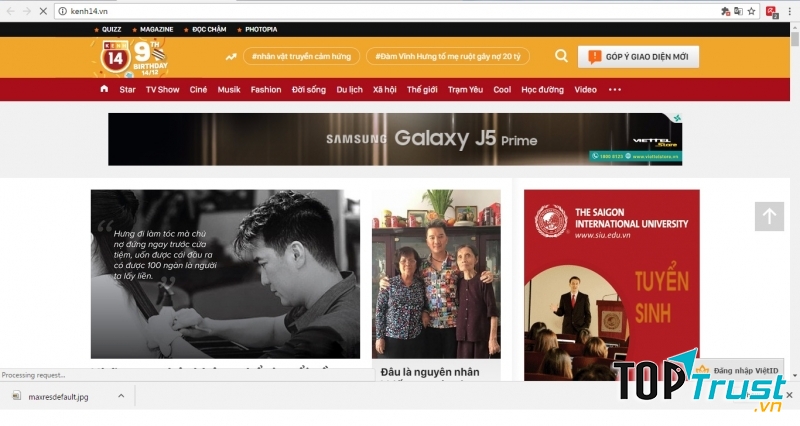Viewport: 800px width, 426px height.
Task: Bookmark this page with the star icon
Action: pyautogui.click(x=751, y=11)
